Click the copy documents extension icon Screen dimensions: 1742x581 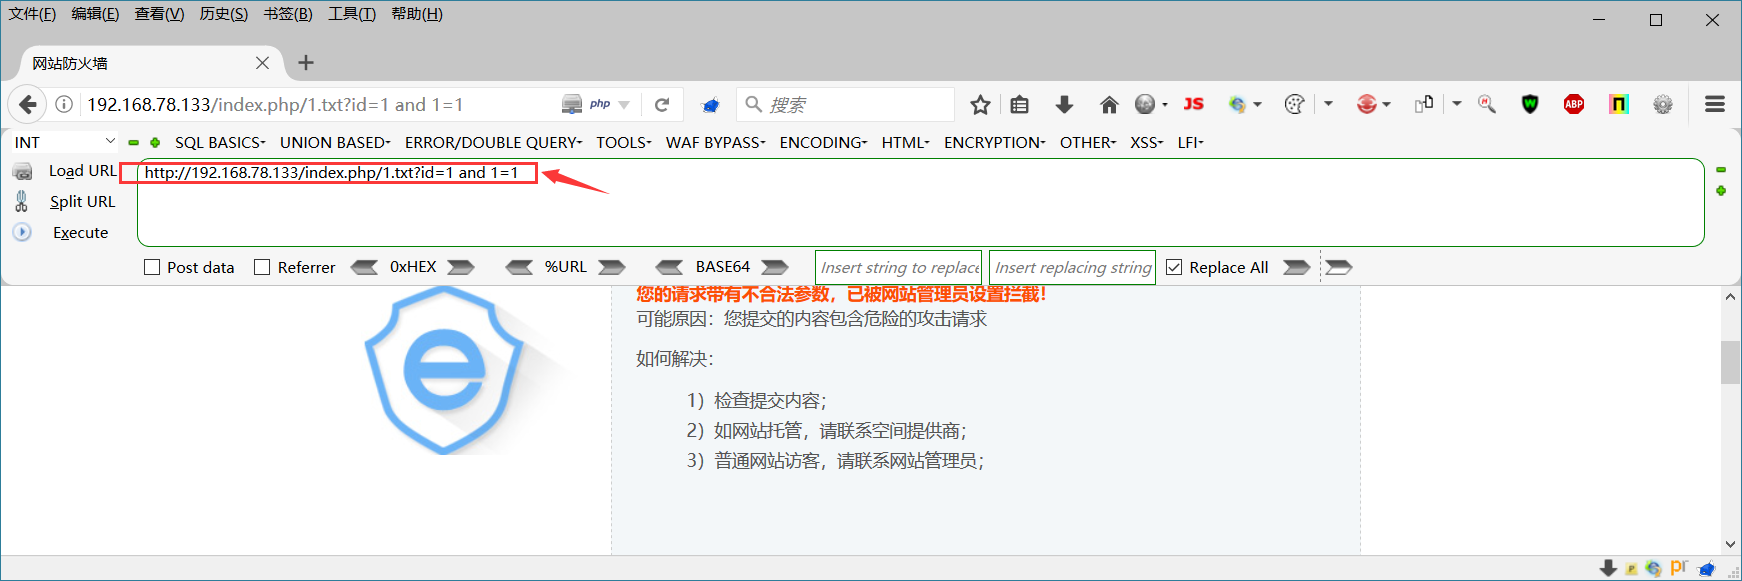click(x=1424, y=104)
